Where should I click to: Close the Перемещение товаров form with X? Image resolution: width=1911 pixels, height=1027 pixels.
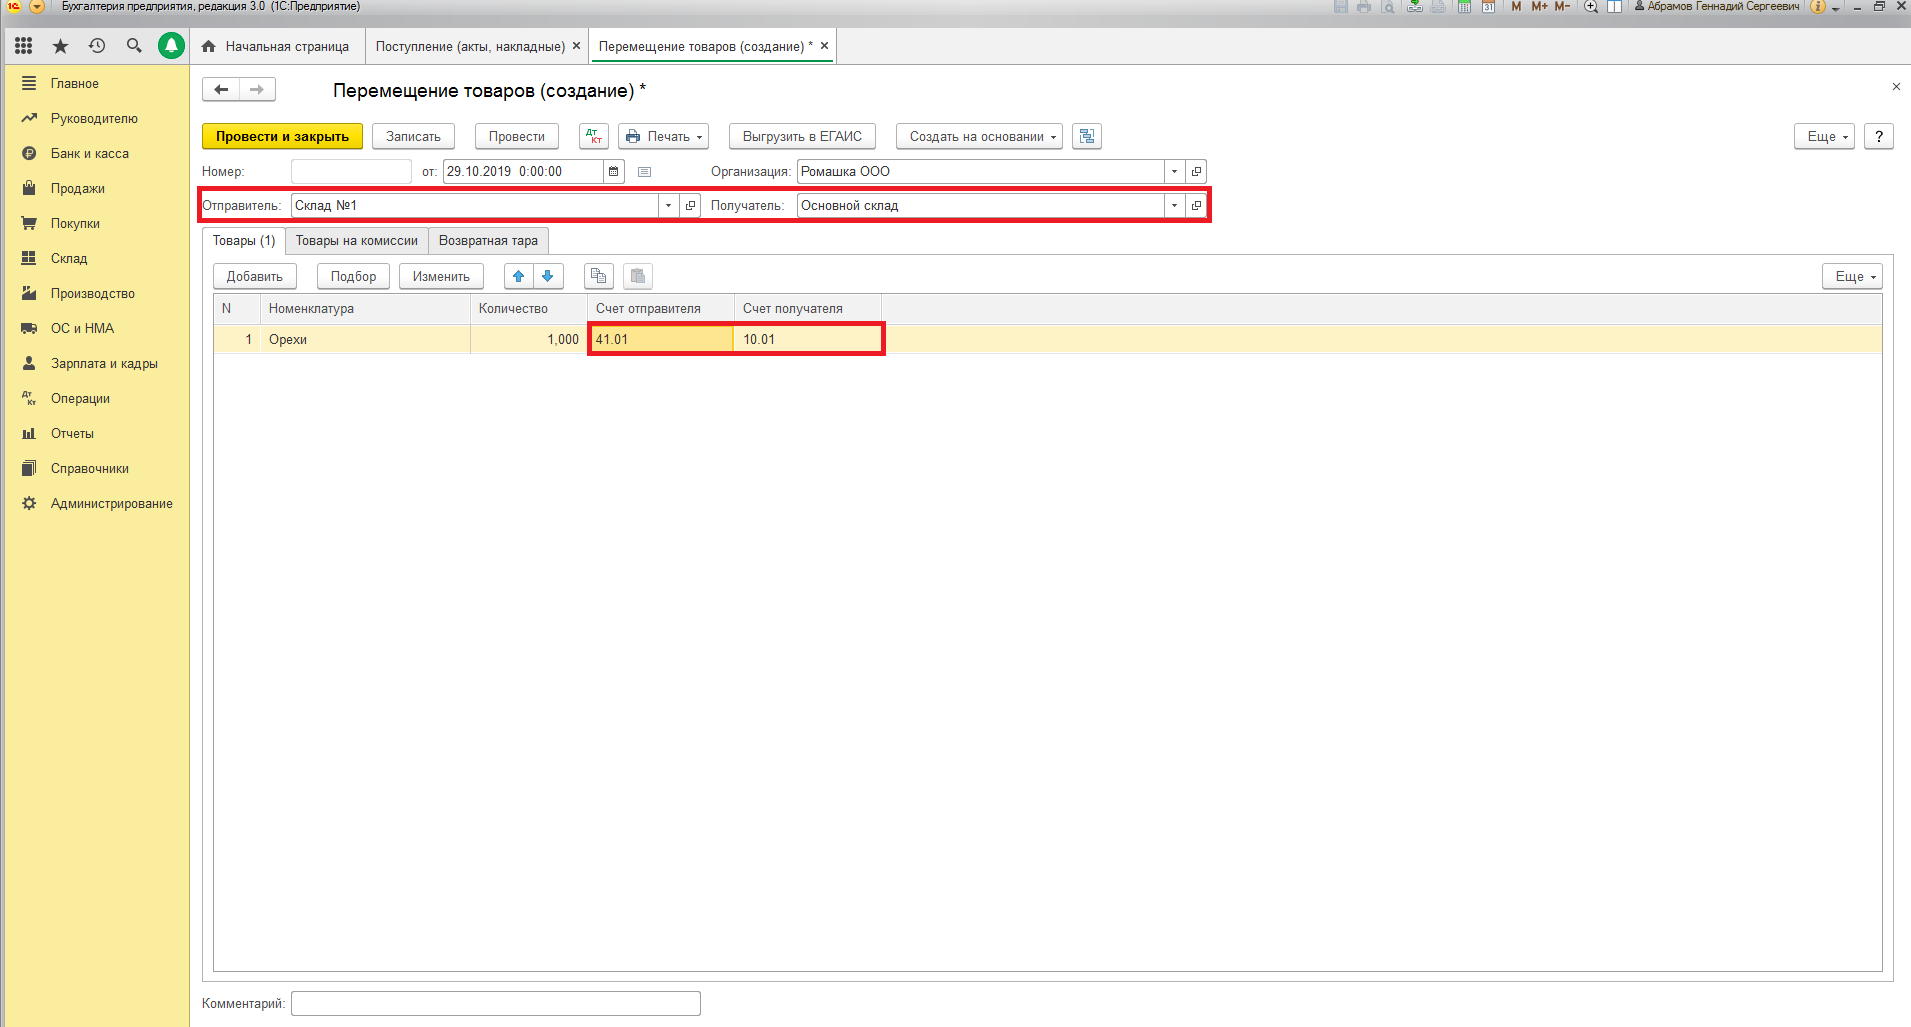tap(1896, 87)
